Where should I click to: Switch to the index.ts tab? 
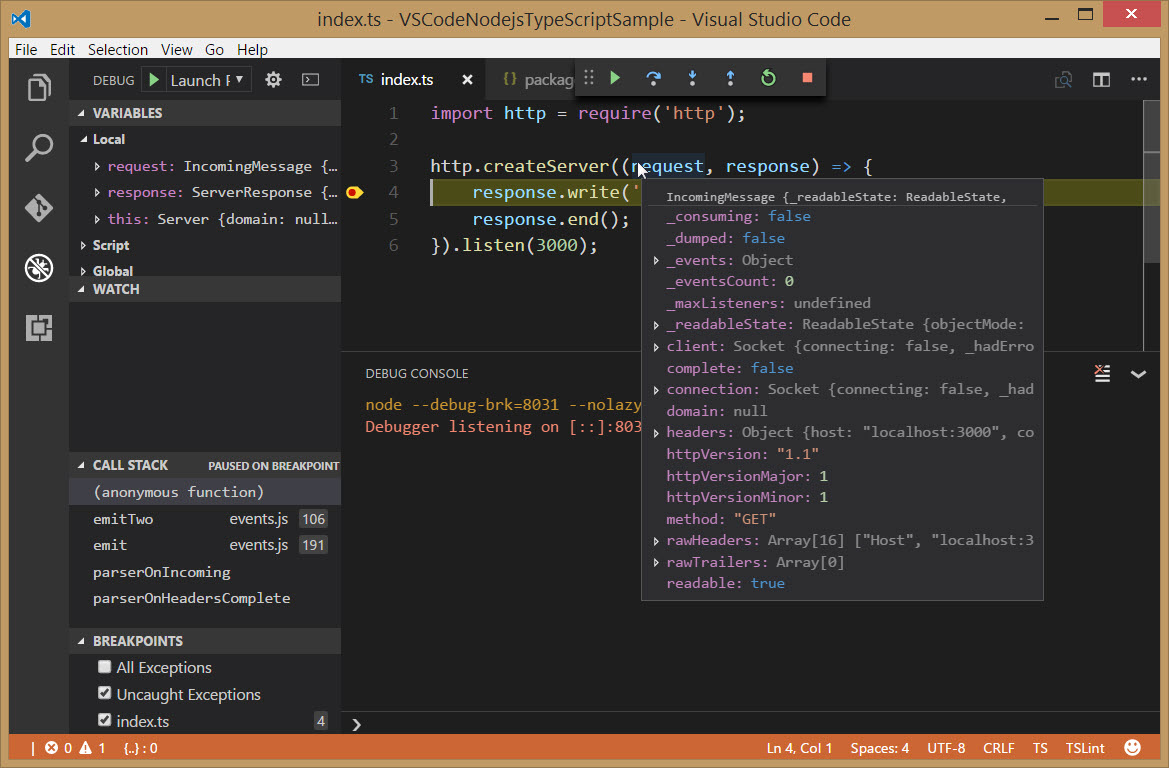pos(406,80)
